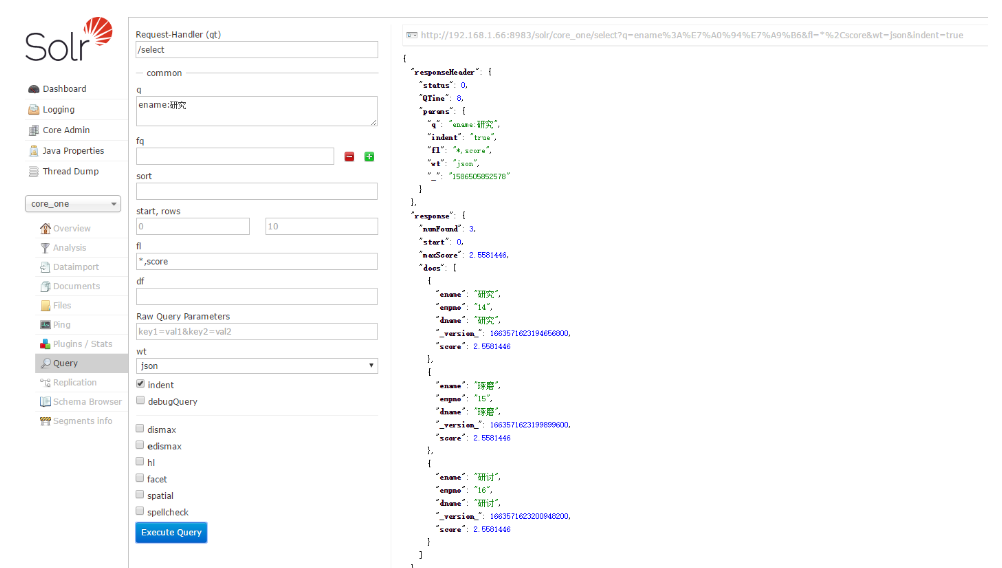This screenshot has width=1002, height=568.
Task: Click the Analysis funnel icon
Action: pos(45,247)
